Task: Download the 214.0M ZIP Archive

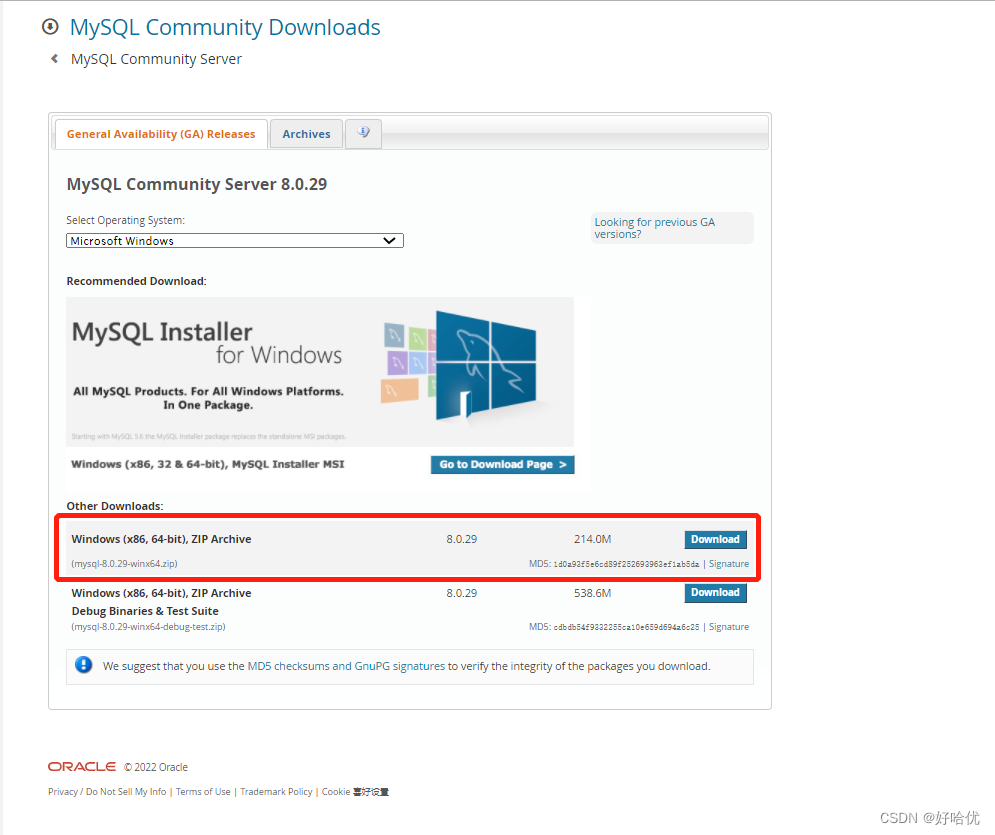Action: coord(715,539)
